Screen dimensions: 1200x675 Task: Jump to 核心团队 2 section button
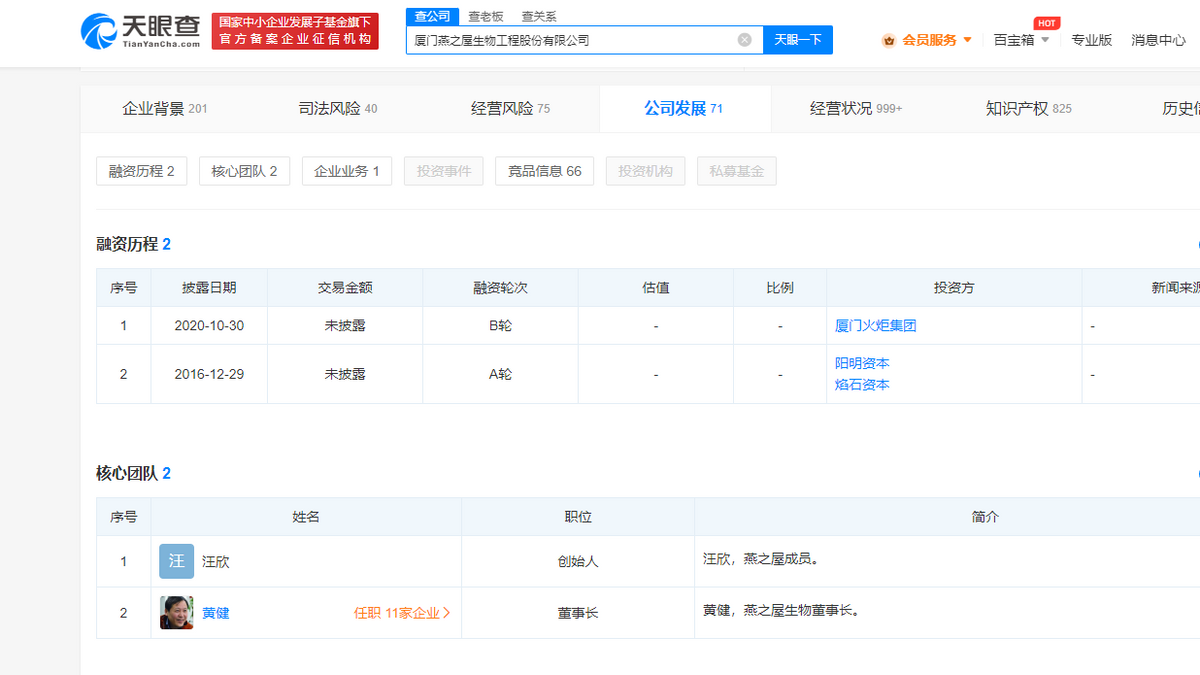click(244, 171)
